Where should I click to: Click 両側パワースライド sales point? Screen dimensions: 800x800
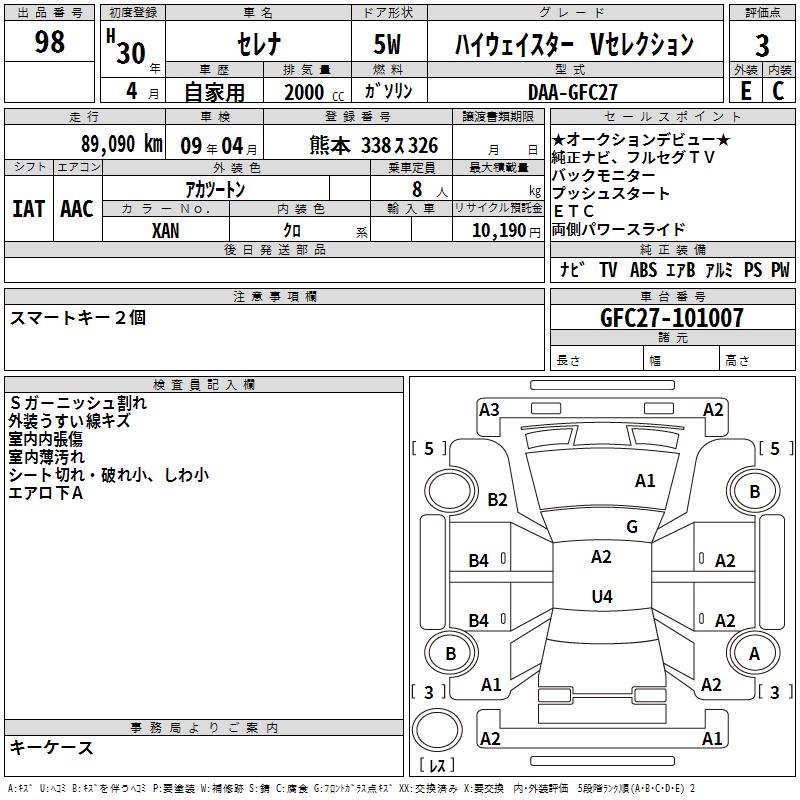pyautogui.click(x=618, y=229)
